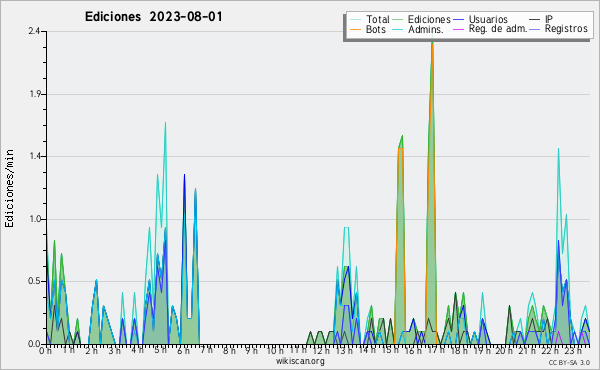Viewport: 600px width, 370px height.
Task: Click the '0 h' x-axis label
Action: coord(45,350)
